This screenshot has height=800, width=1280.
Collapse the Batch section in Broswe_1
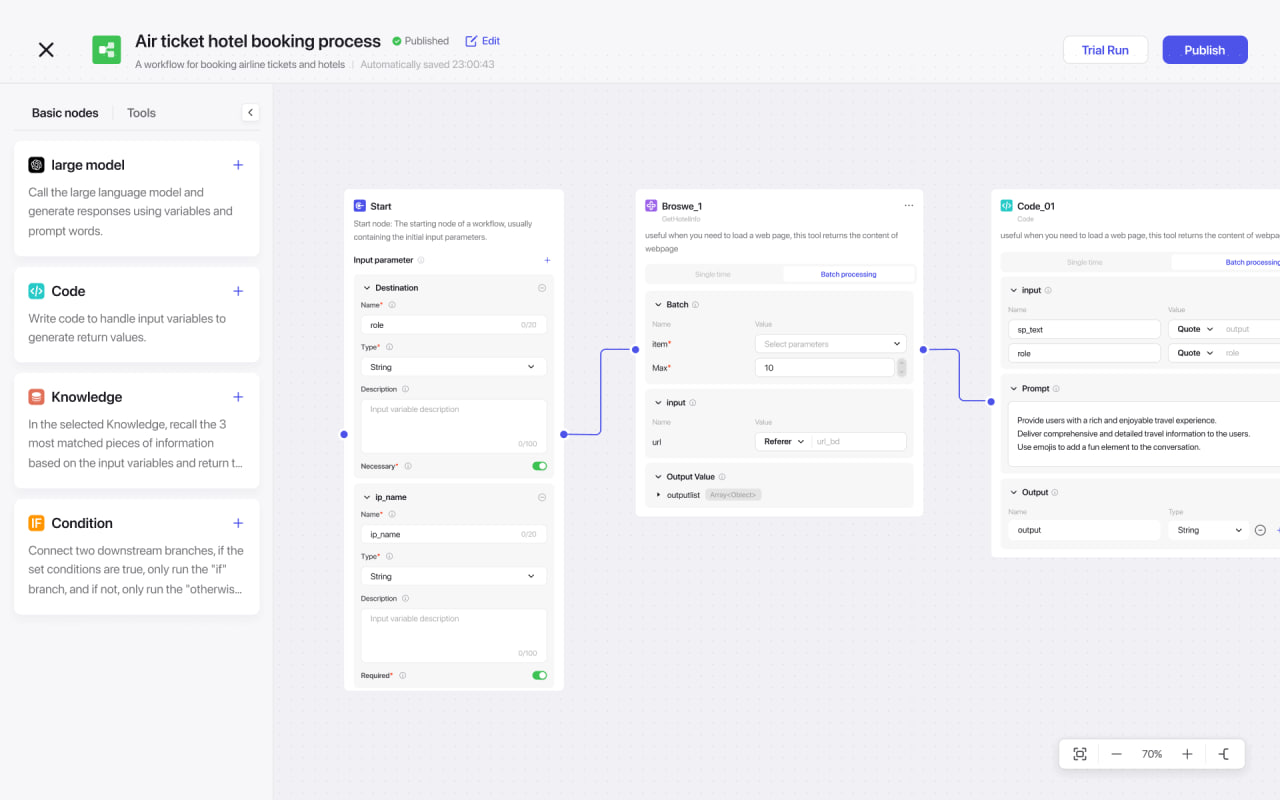point(658,305)
